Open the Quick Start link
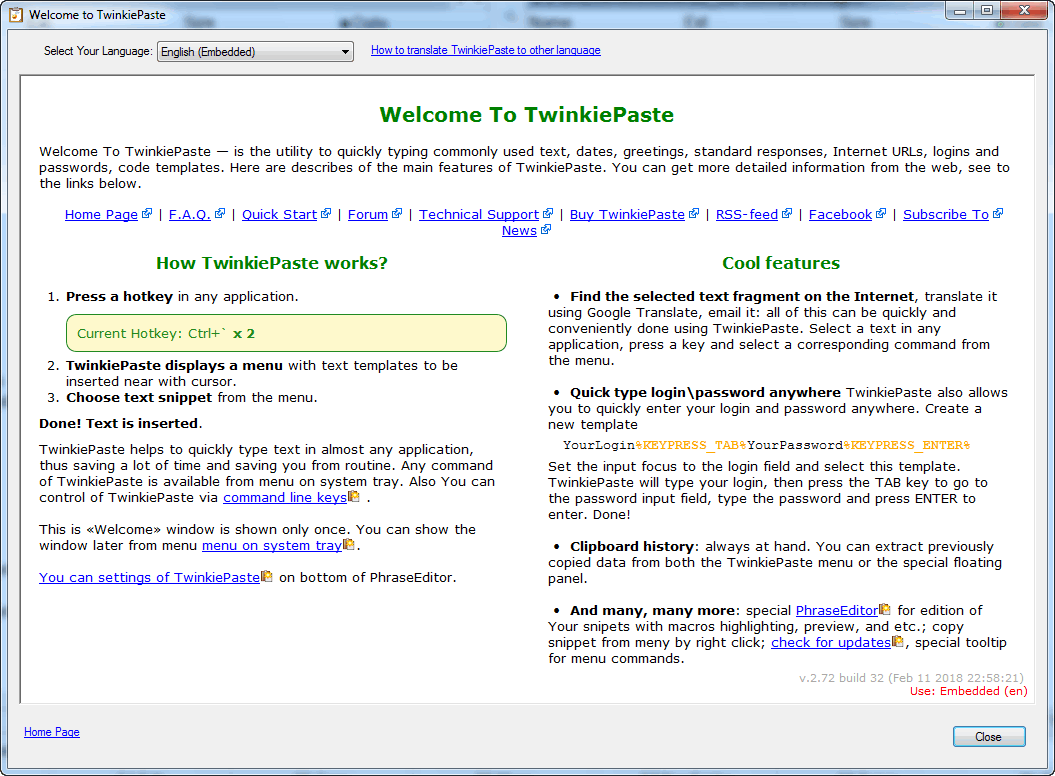The width and height of the screenshot is (1055, 776). (279, 214)
